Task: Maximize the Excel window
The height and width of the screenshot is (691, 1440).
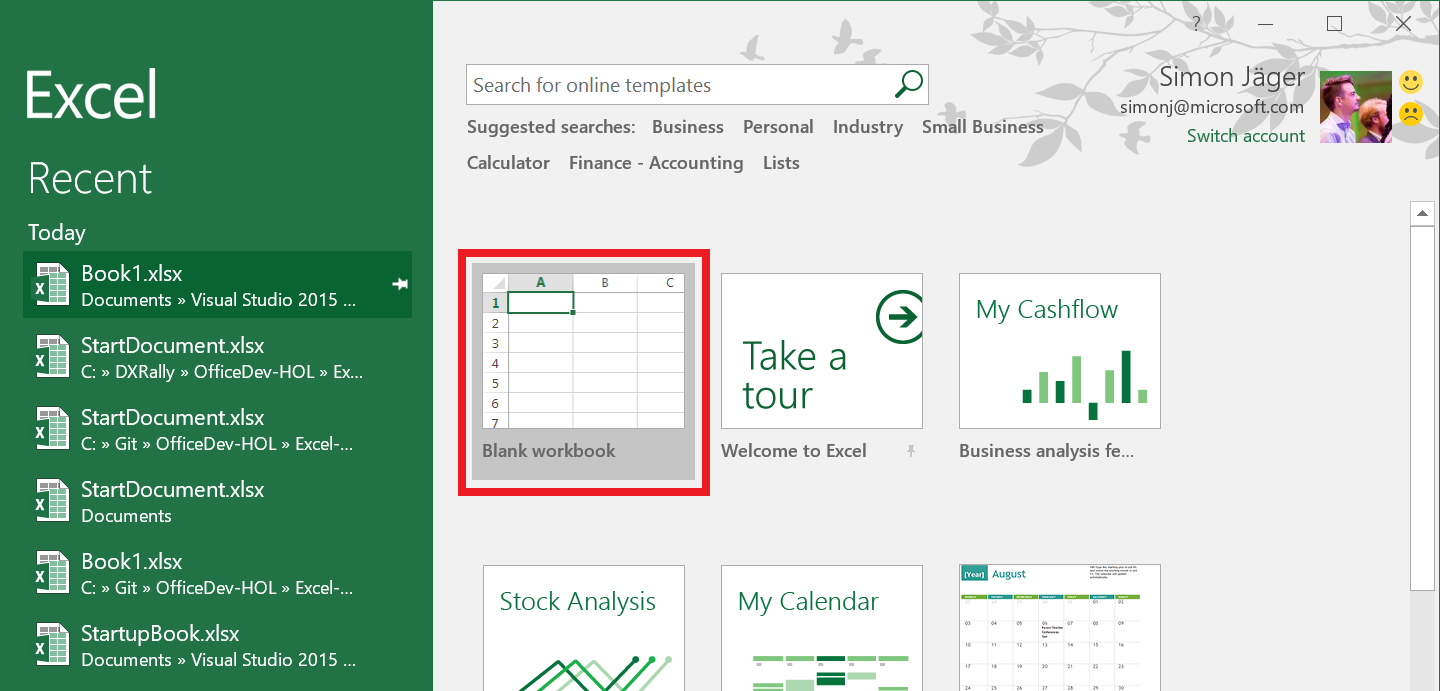Action: [x=1334, y=24]
